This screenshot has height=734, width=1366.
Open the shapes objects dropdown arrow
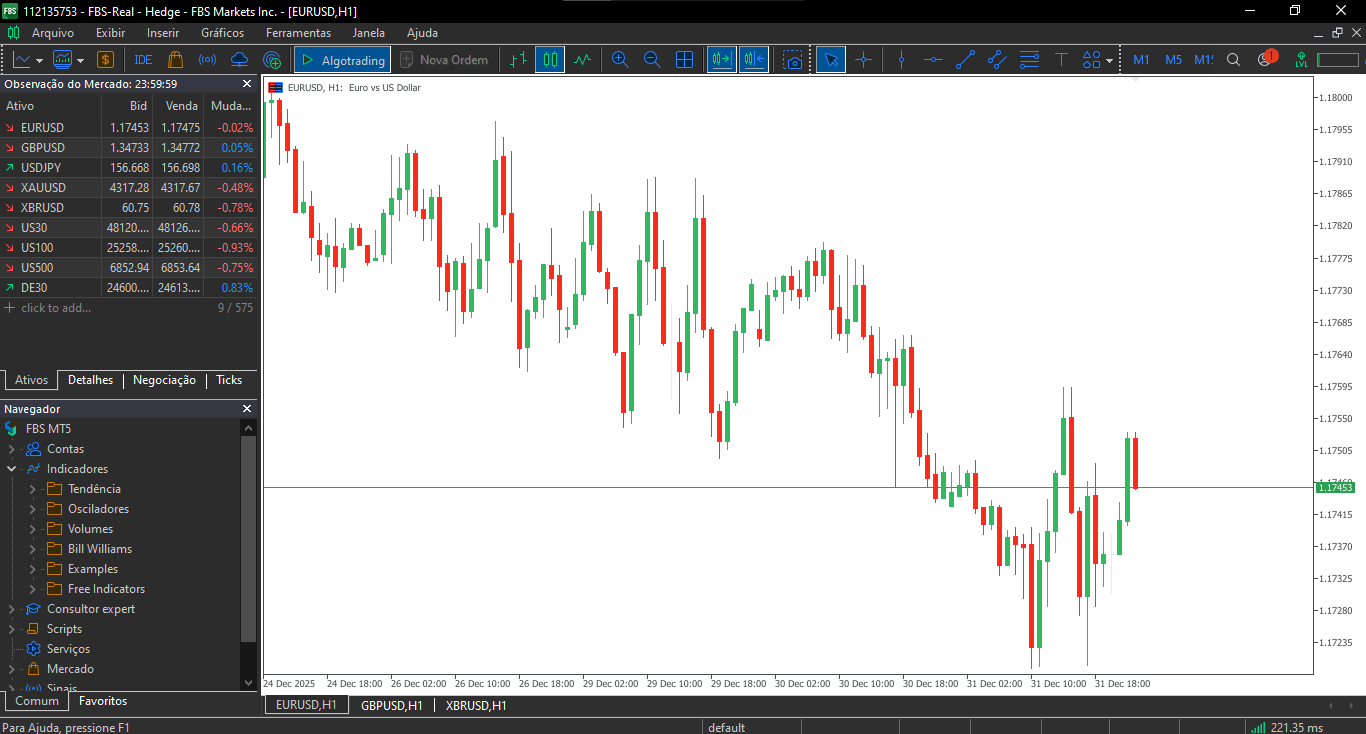[x=1110, y=61]
